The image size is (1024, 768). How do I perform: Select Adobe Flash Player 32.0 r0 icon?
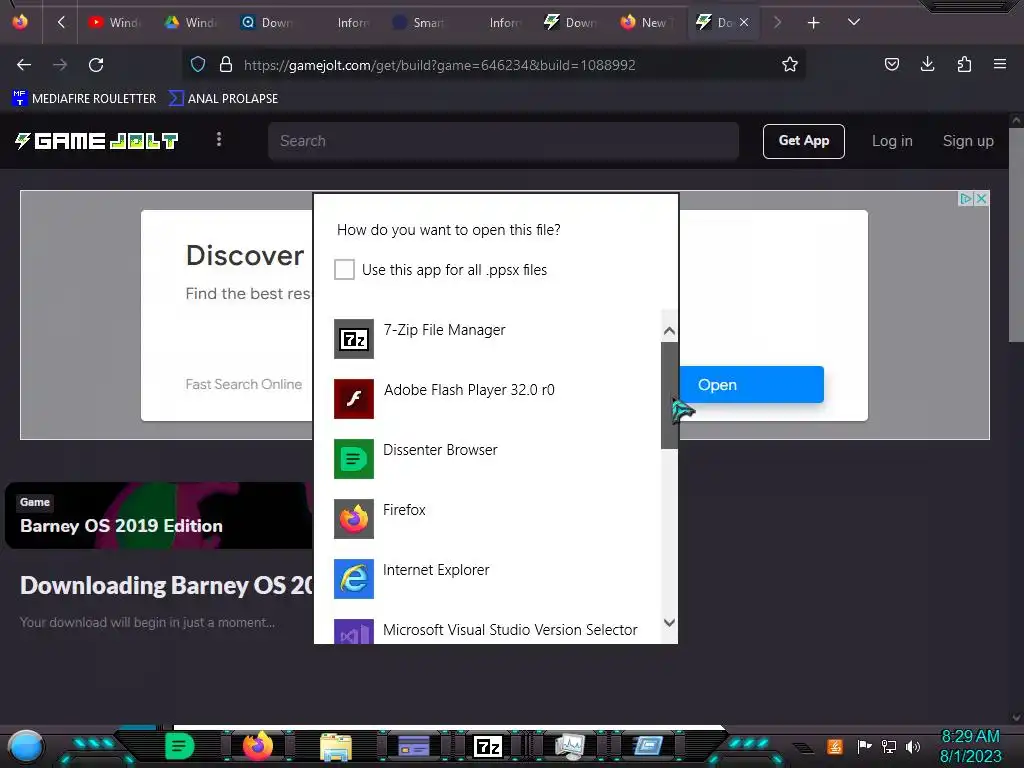(354, 399)
